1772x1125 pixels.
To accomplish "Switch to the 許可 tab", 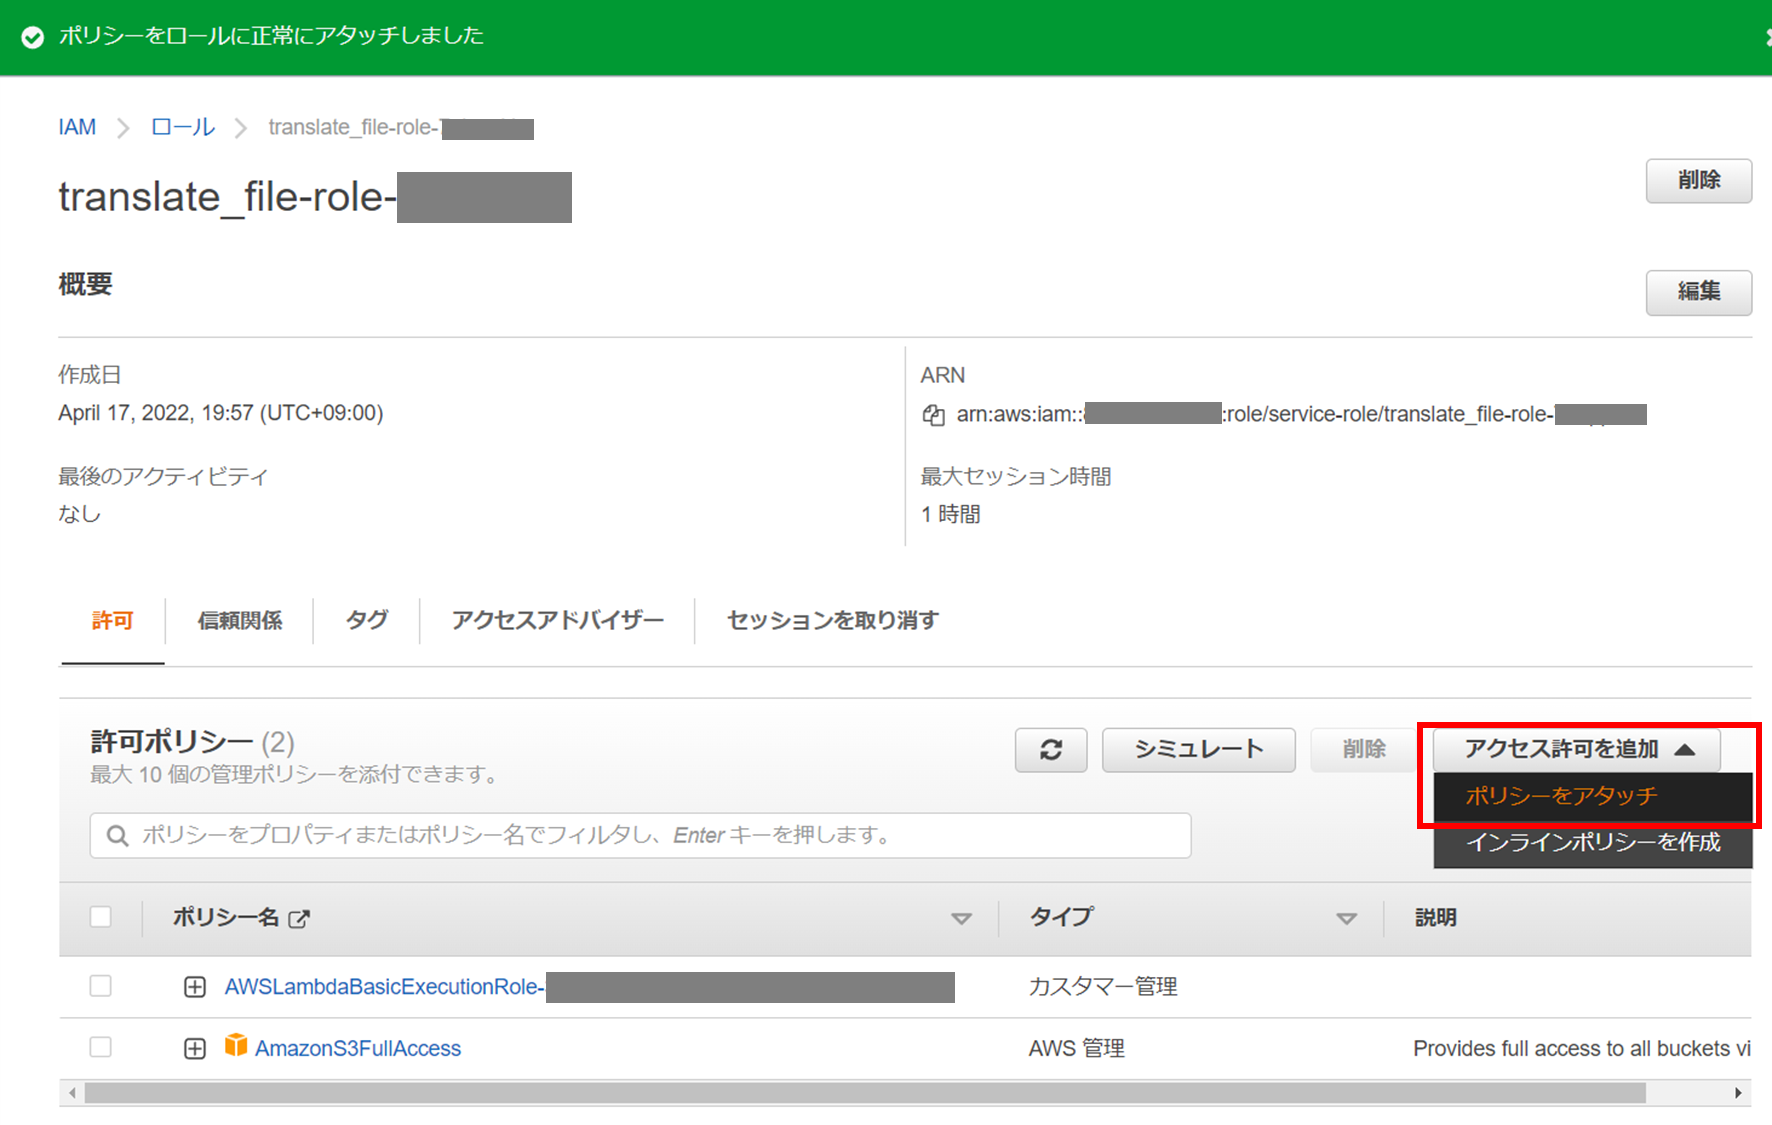I will click(x=112, y=621).
